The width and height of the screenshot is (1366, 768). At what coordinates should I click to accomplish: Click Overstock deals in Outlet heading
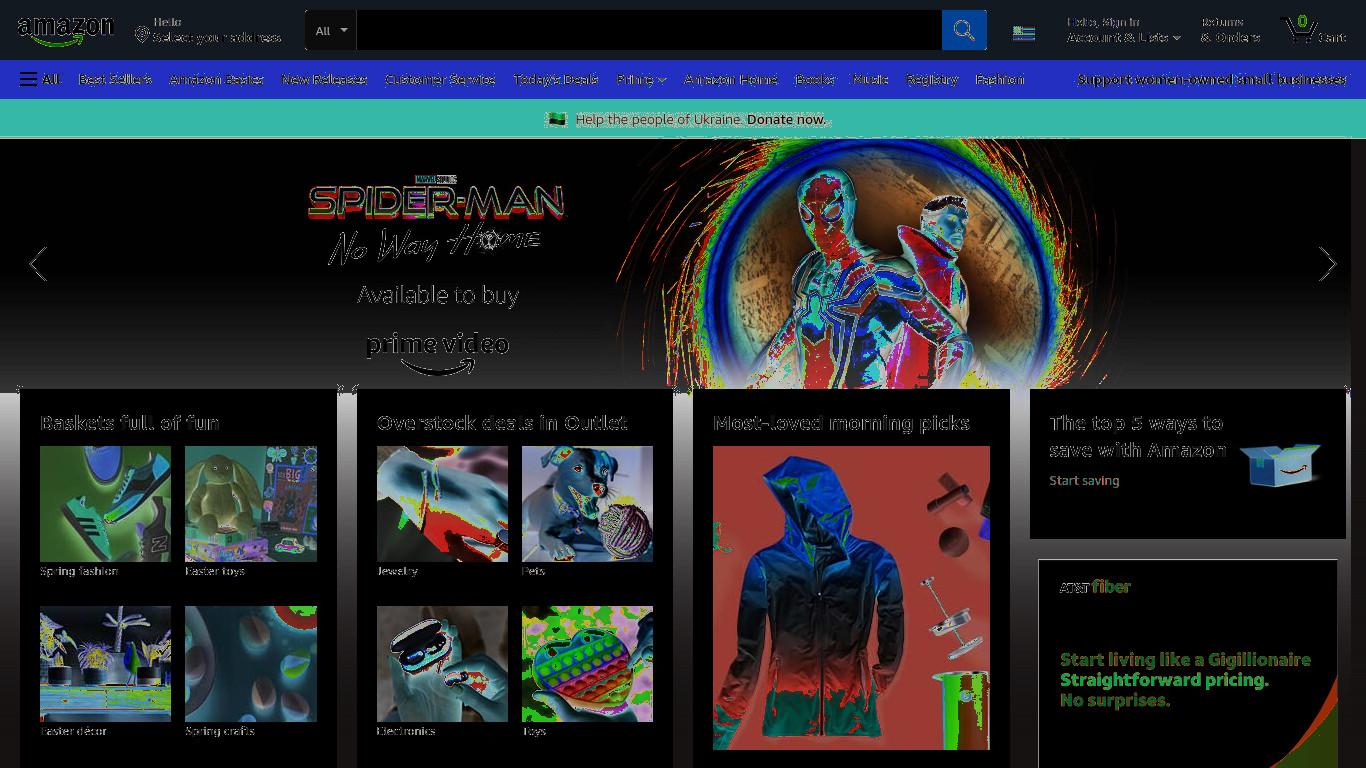pyautogui.click(x=502, y=423)
